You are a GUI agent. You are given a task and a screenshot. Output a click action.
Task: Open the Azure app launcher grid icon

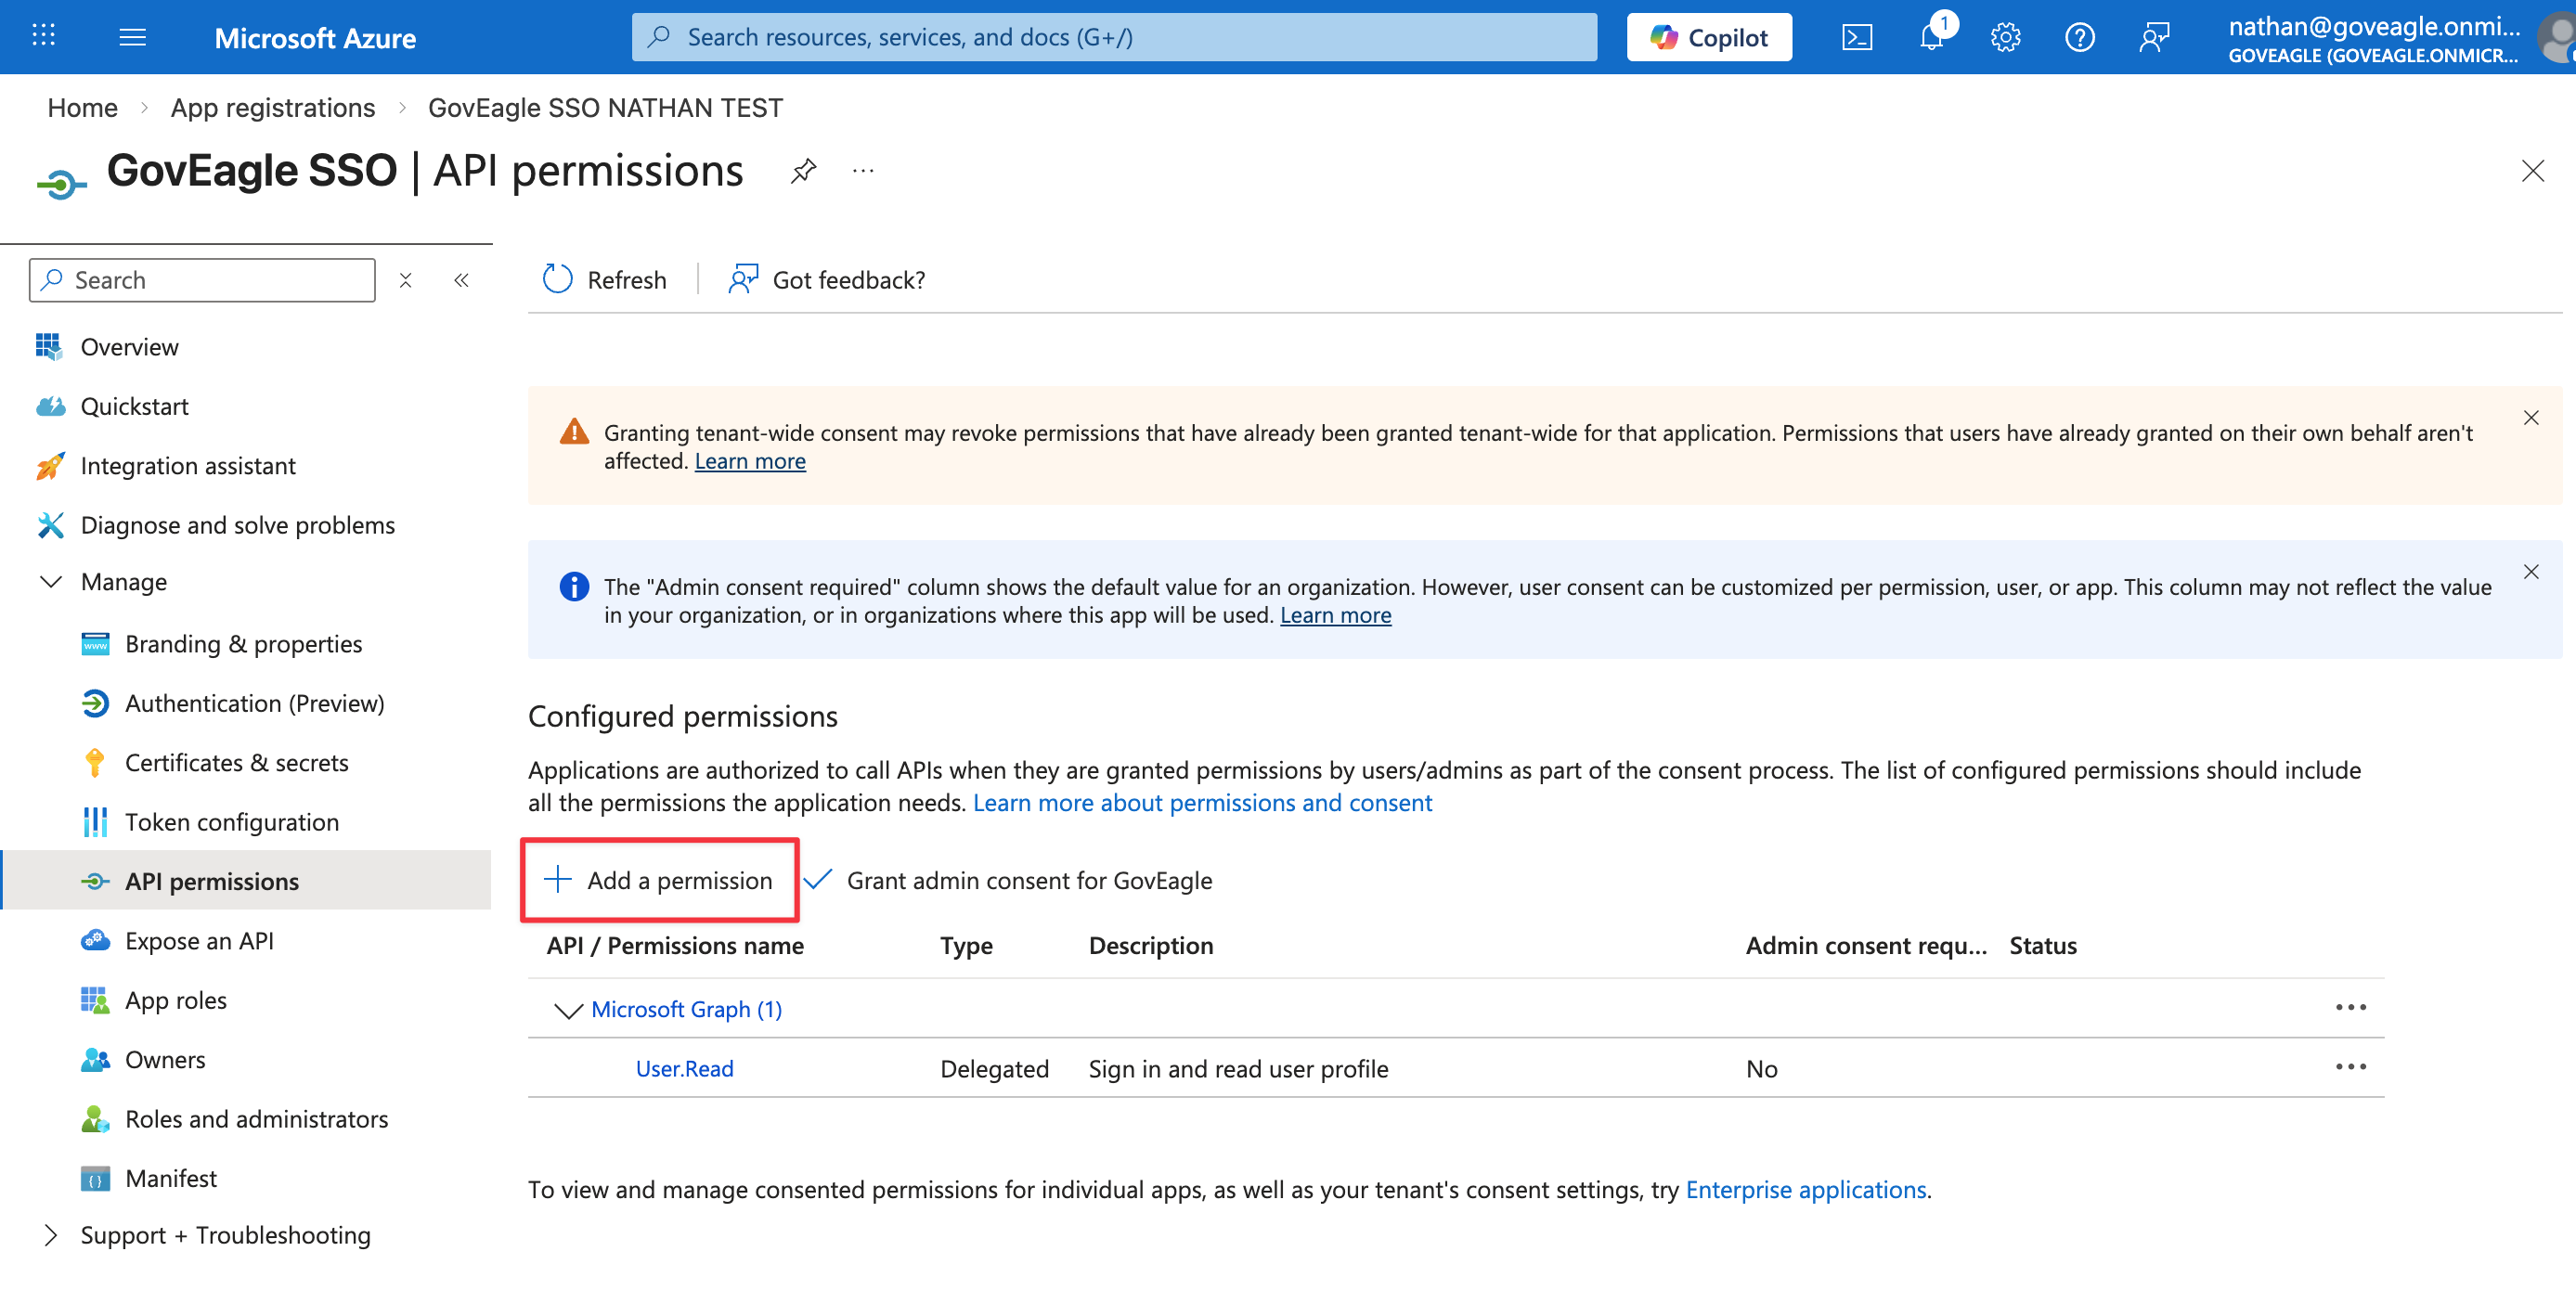click(43, 36)
